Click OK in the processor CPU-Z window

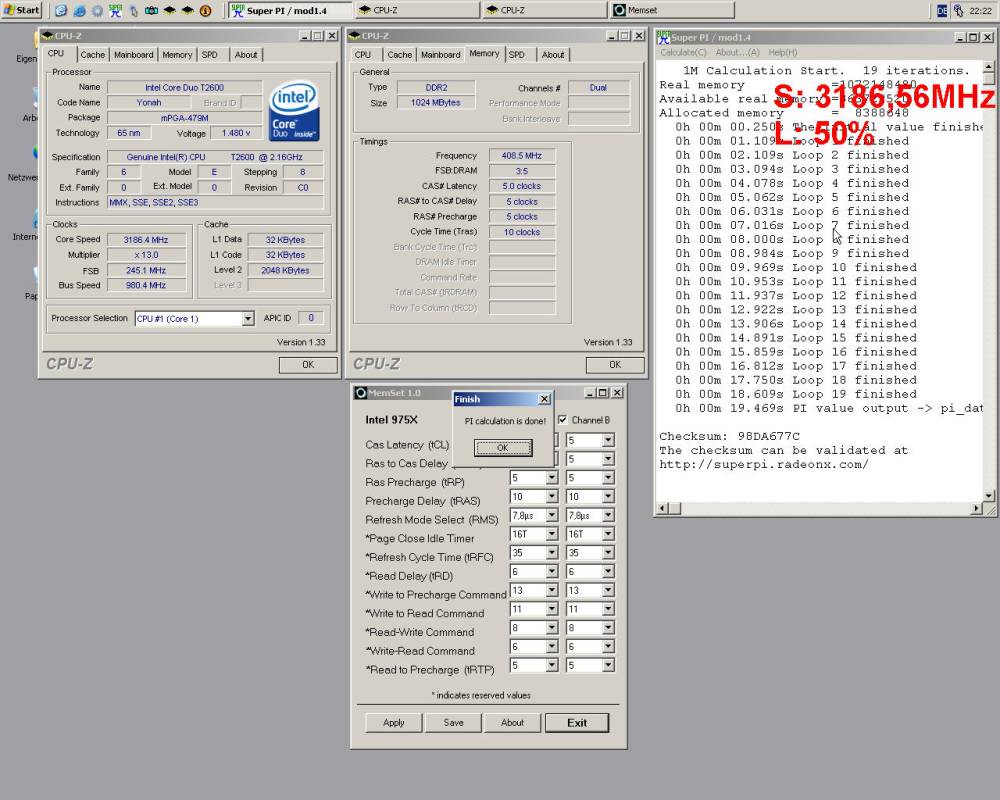pyautogui.click(x=308, y=365)
